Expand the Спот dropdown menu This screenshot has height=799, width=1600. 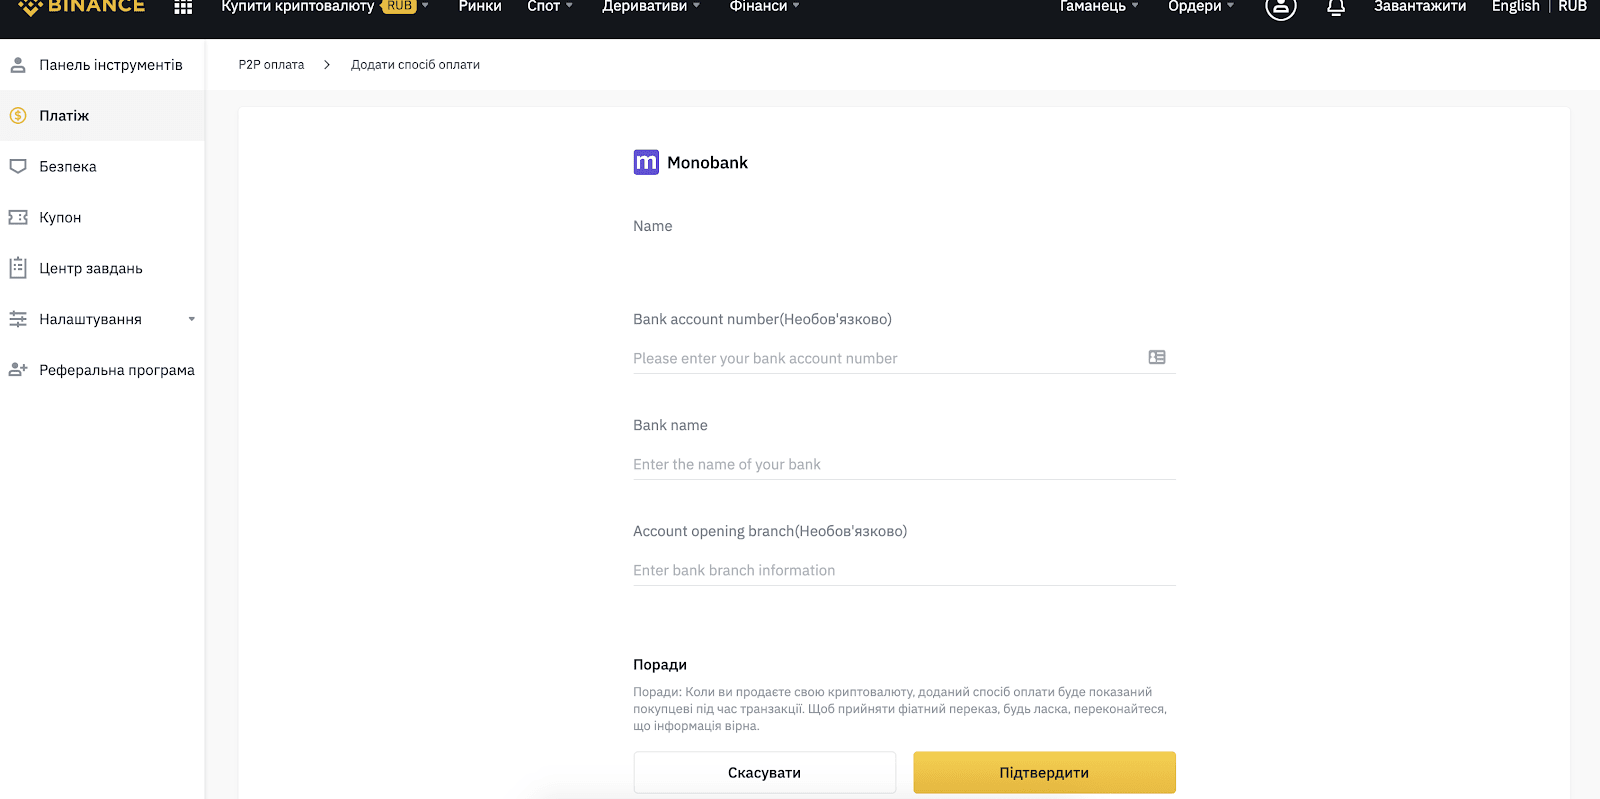click(569, 6)
